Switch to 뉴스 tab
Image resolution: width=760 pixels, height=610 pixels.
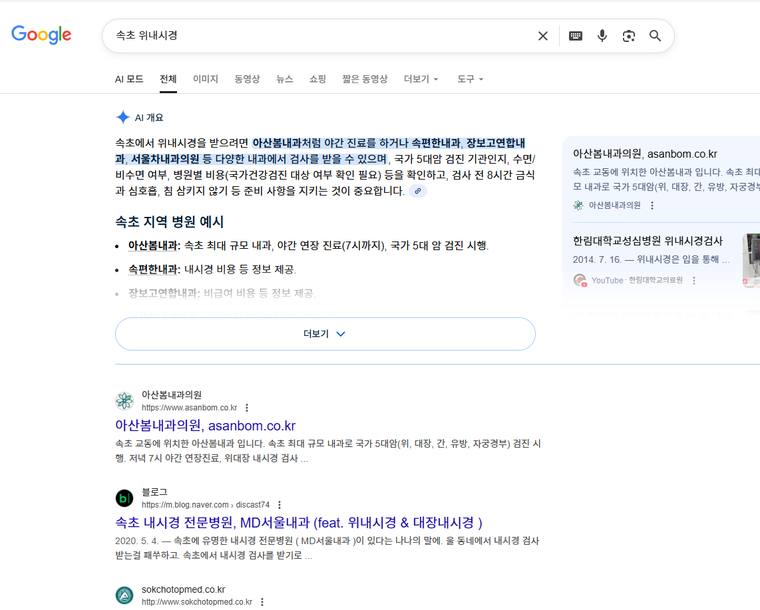[x=285, y=79]
